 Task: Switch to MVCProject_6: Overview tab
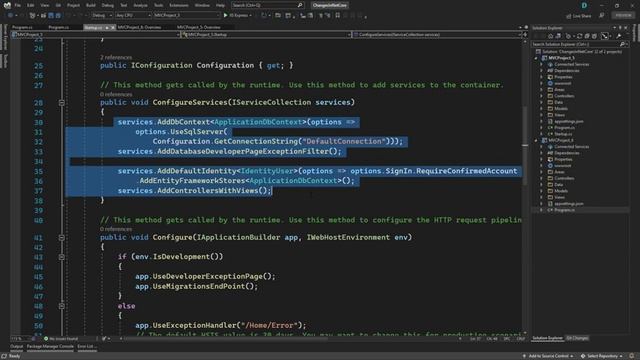click(x=139, y=27)
